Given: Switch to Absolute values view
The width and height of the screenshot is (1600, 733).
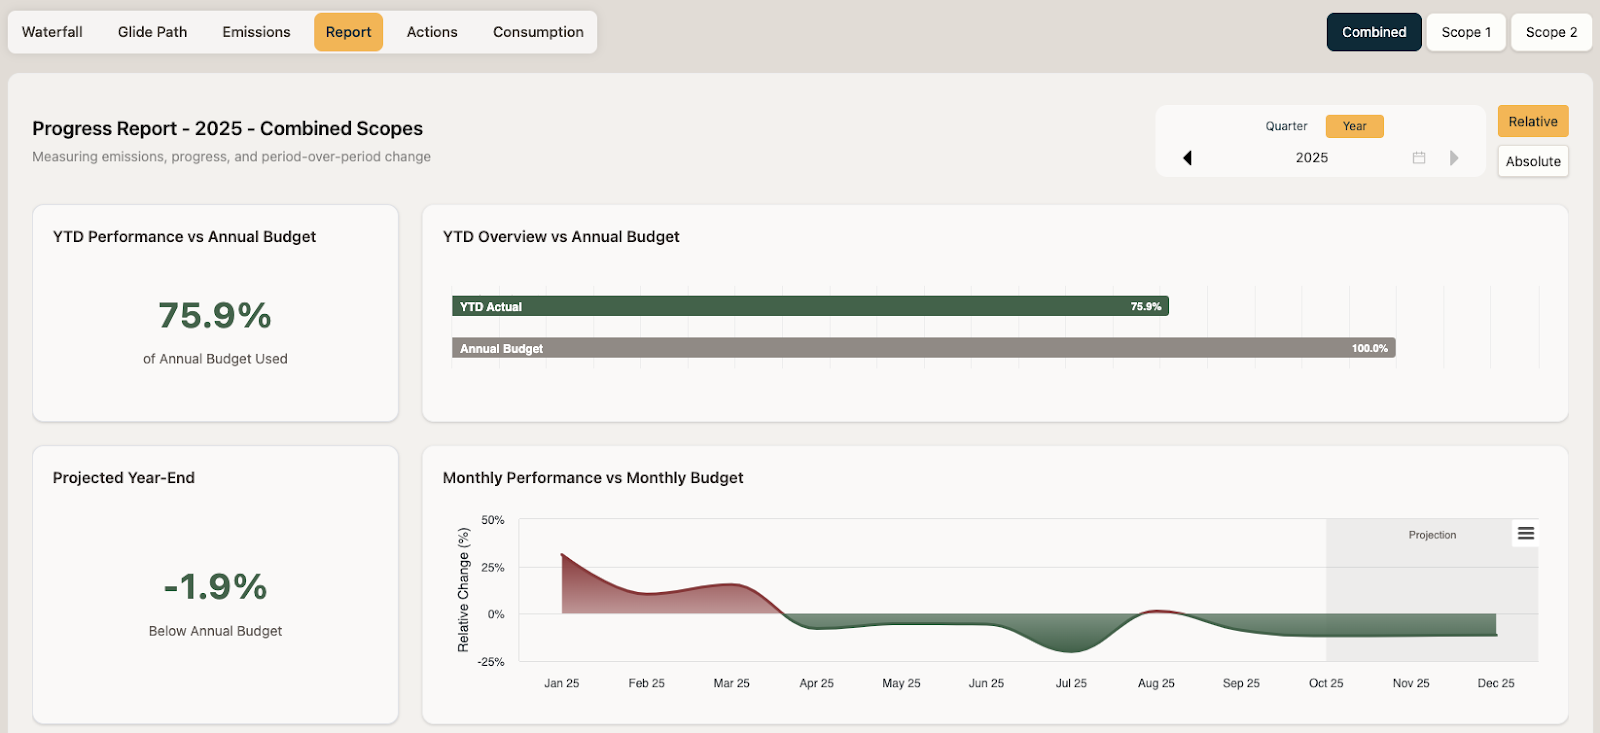Looking at the screenshot, I should click(1532, 161).
